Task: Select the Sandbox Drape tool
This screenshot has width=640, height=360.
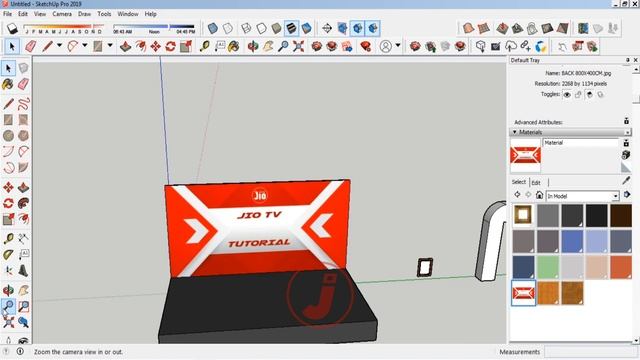Action: [x=532, y=28]
